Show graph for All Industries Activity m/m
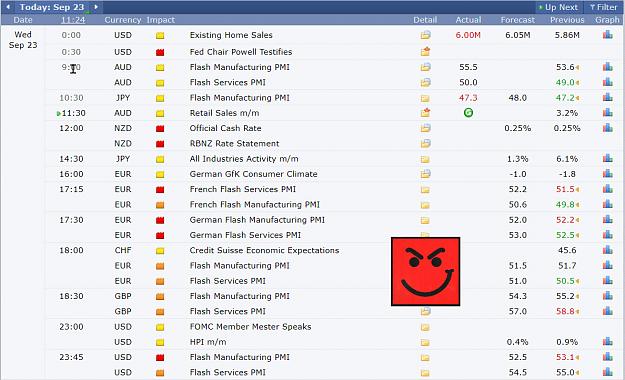Viewport: 625px width, 380px height. coord(607,158)
